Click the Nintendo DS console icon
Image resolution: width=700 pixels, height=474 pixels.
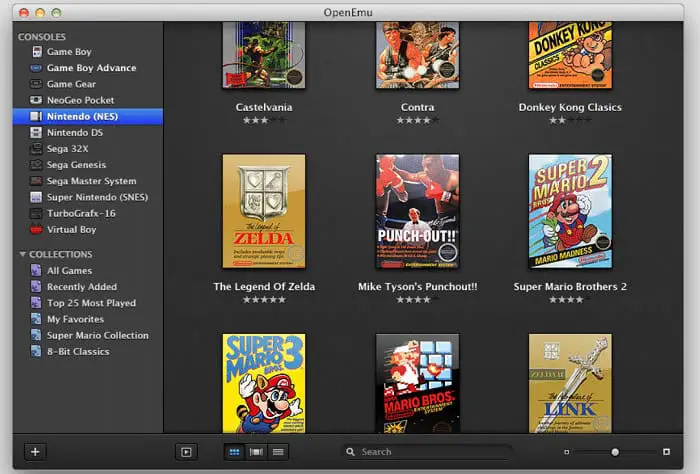pos(36,133)
